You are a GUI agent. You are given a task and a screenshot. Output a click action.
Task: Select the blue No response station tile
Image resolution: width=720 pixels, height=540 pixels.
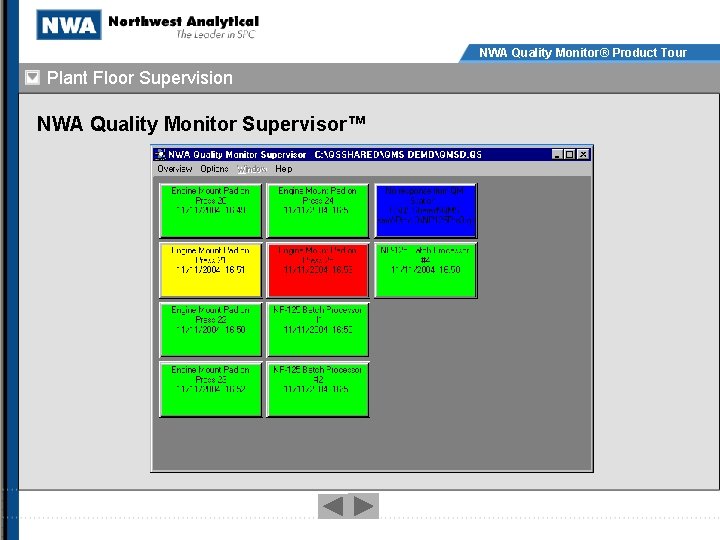click(425, 210)
